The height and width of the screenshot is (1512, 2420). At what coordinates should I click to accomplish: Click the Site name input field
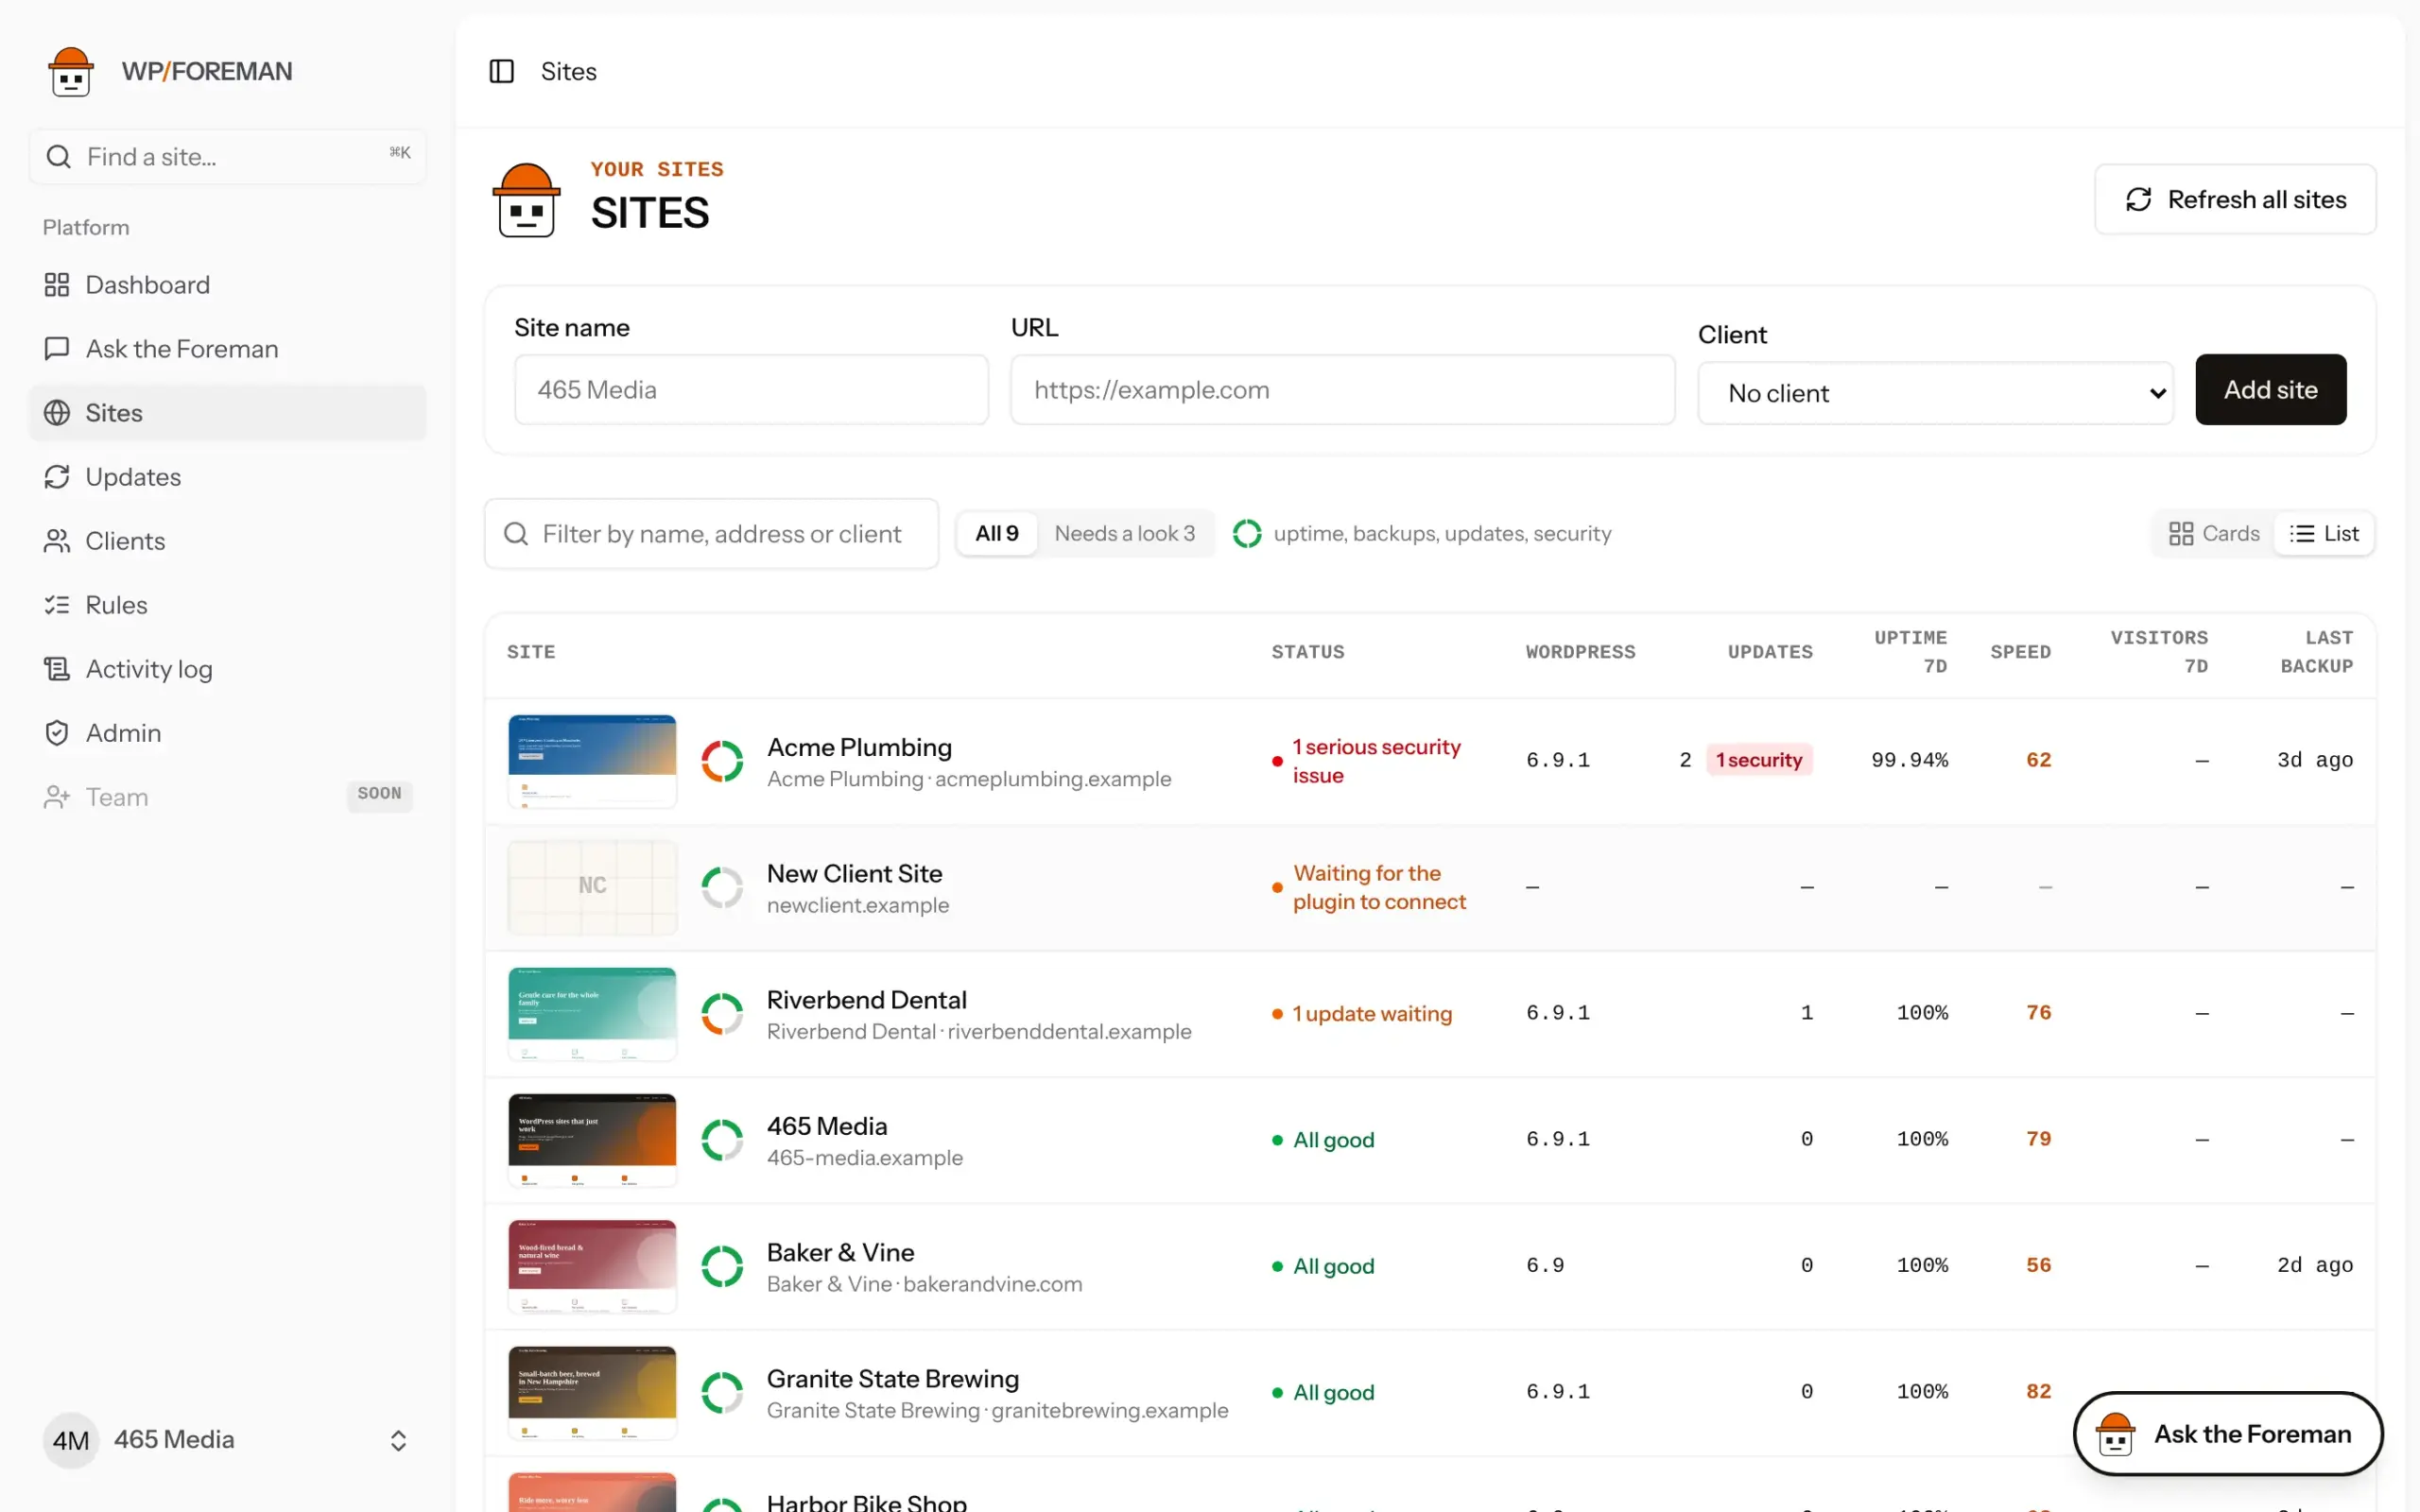pyautogui.click(x=751, y=390)
